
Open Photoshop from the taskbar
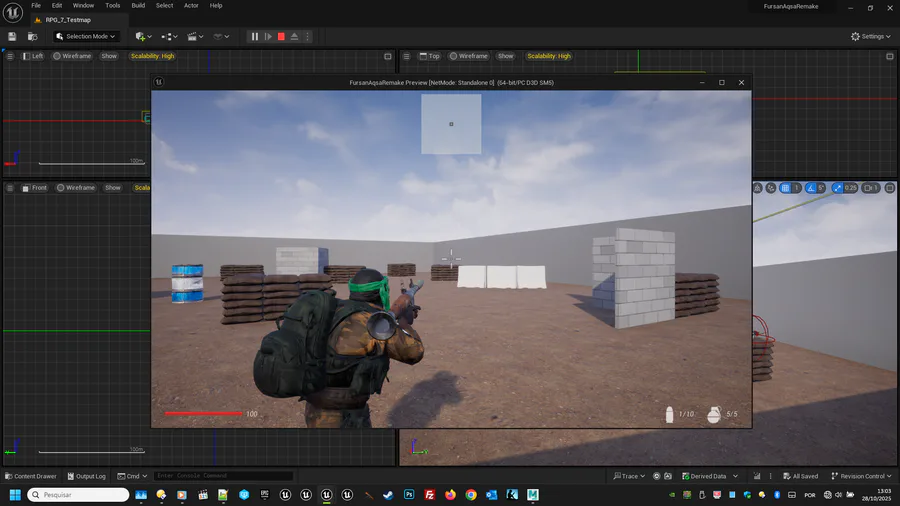(x=409, y=495)
